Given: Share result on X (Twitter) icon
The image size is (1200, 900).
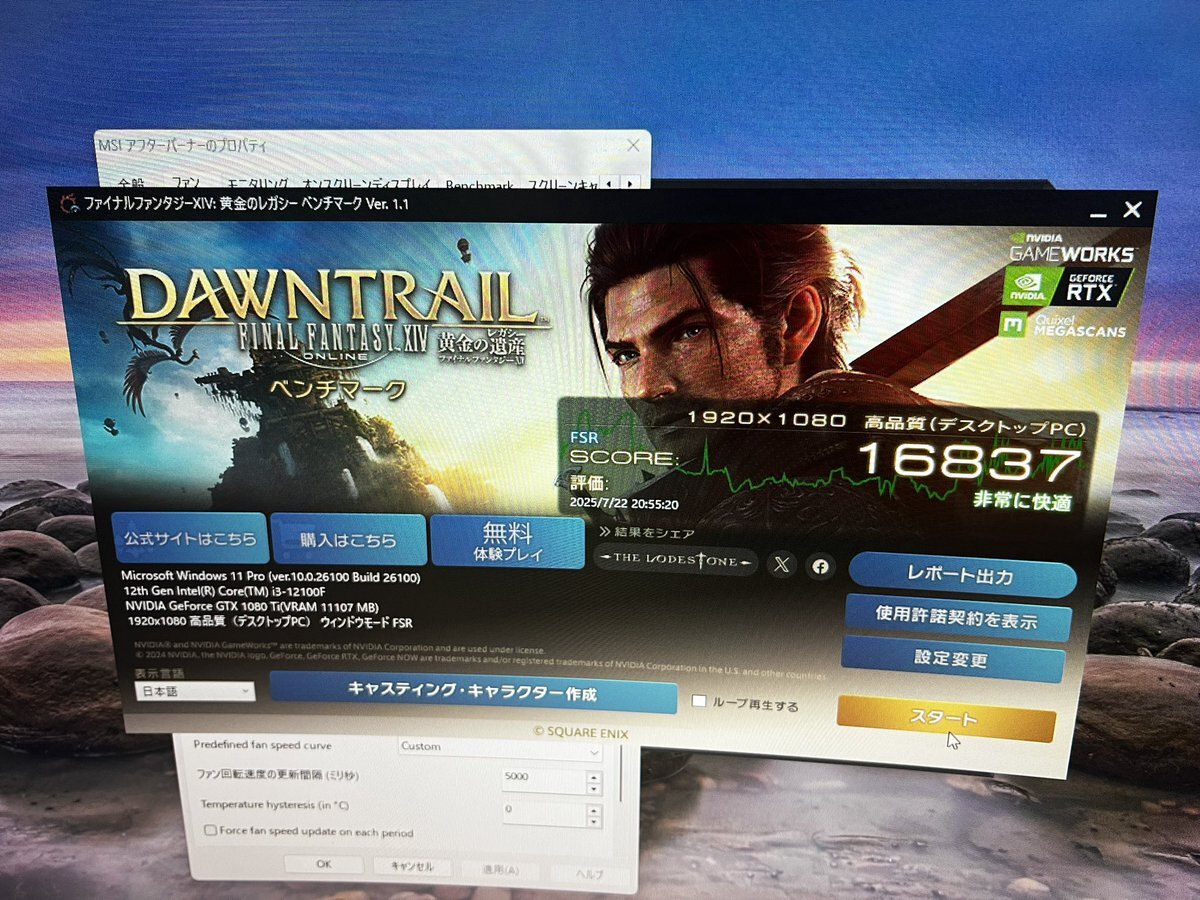Looking at the screenshot, I should pos(782,565).
